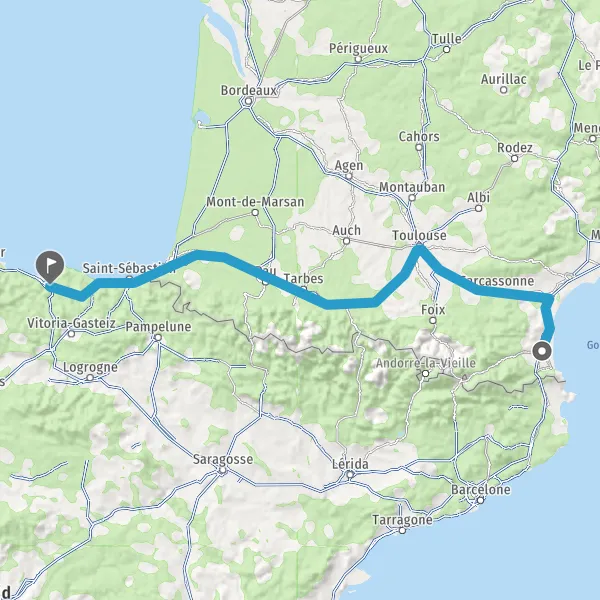Click the Tarragone city dot
Screen dimensions: 600x600
402,530
